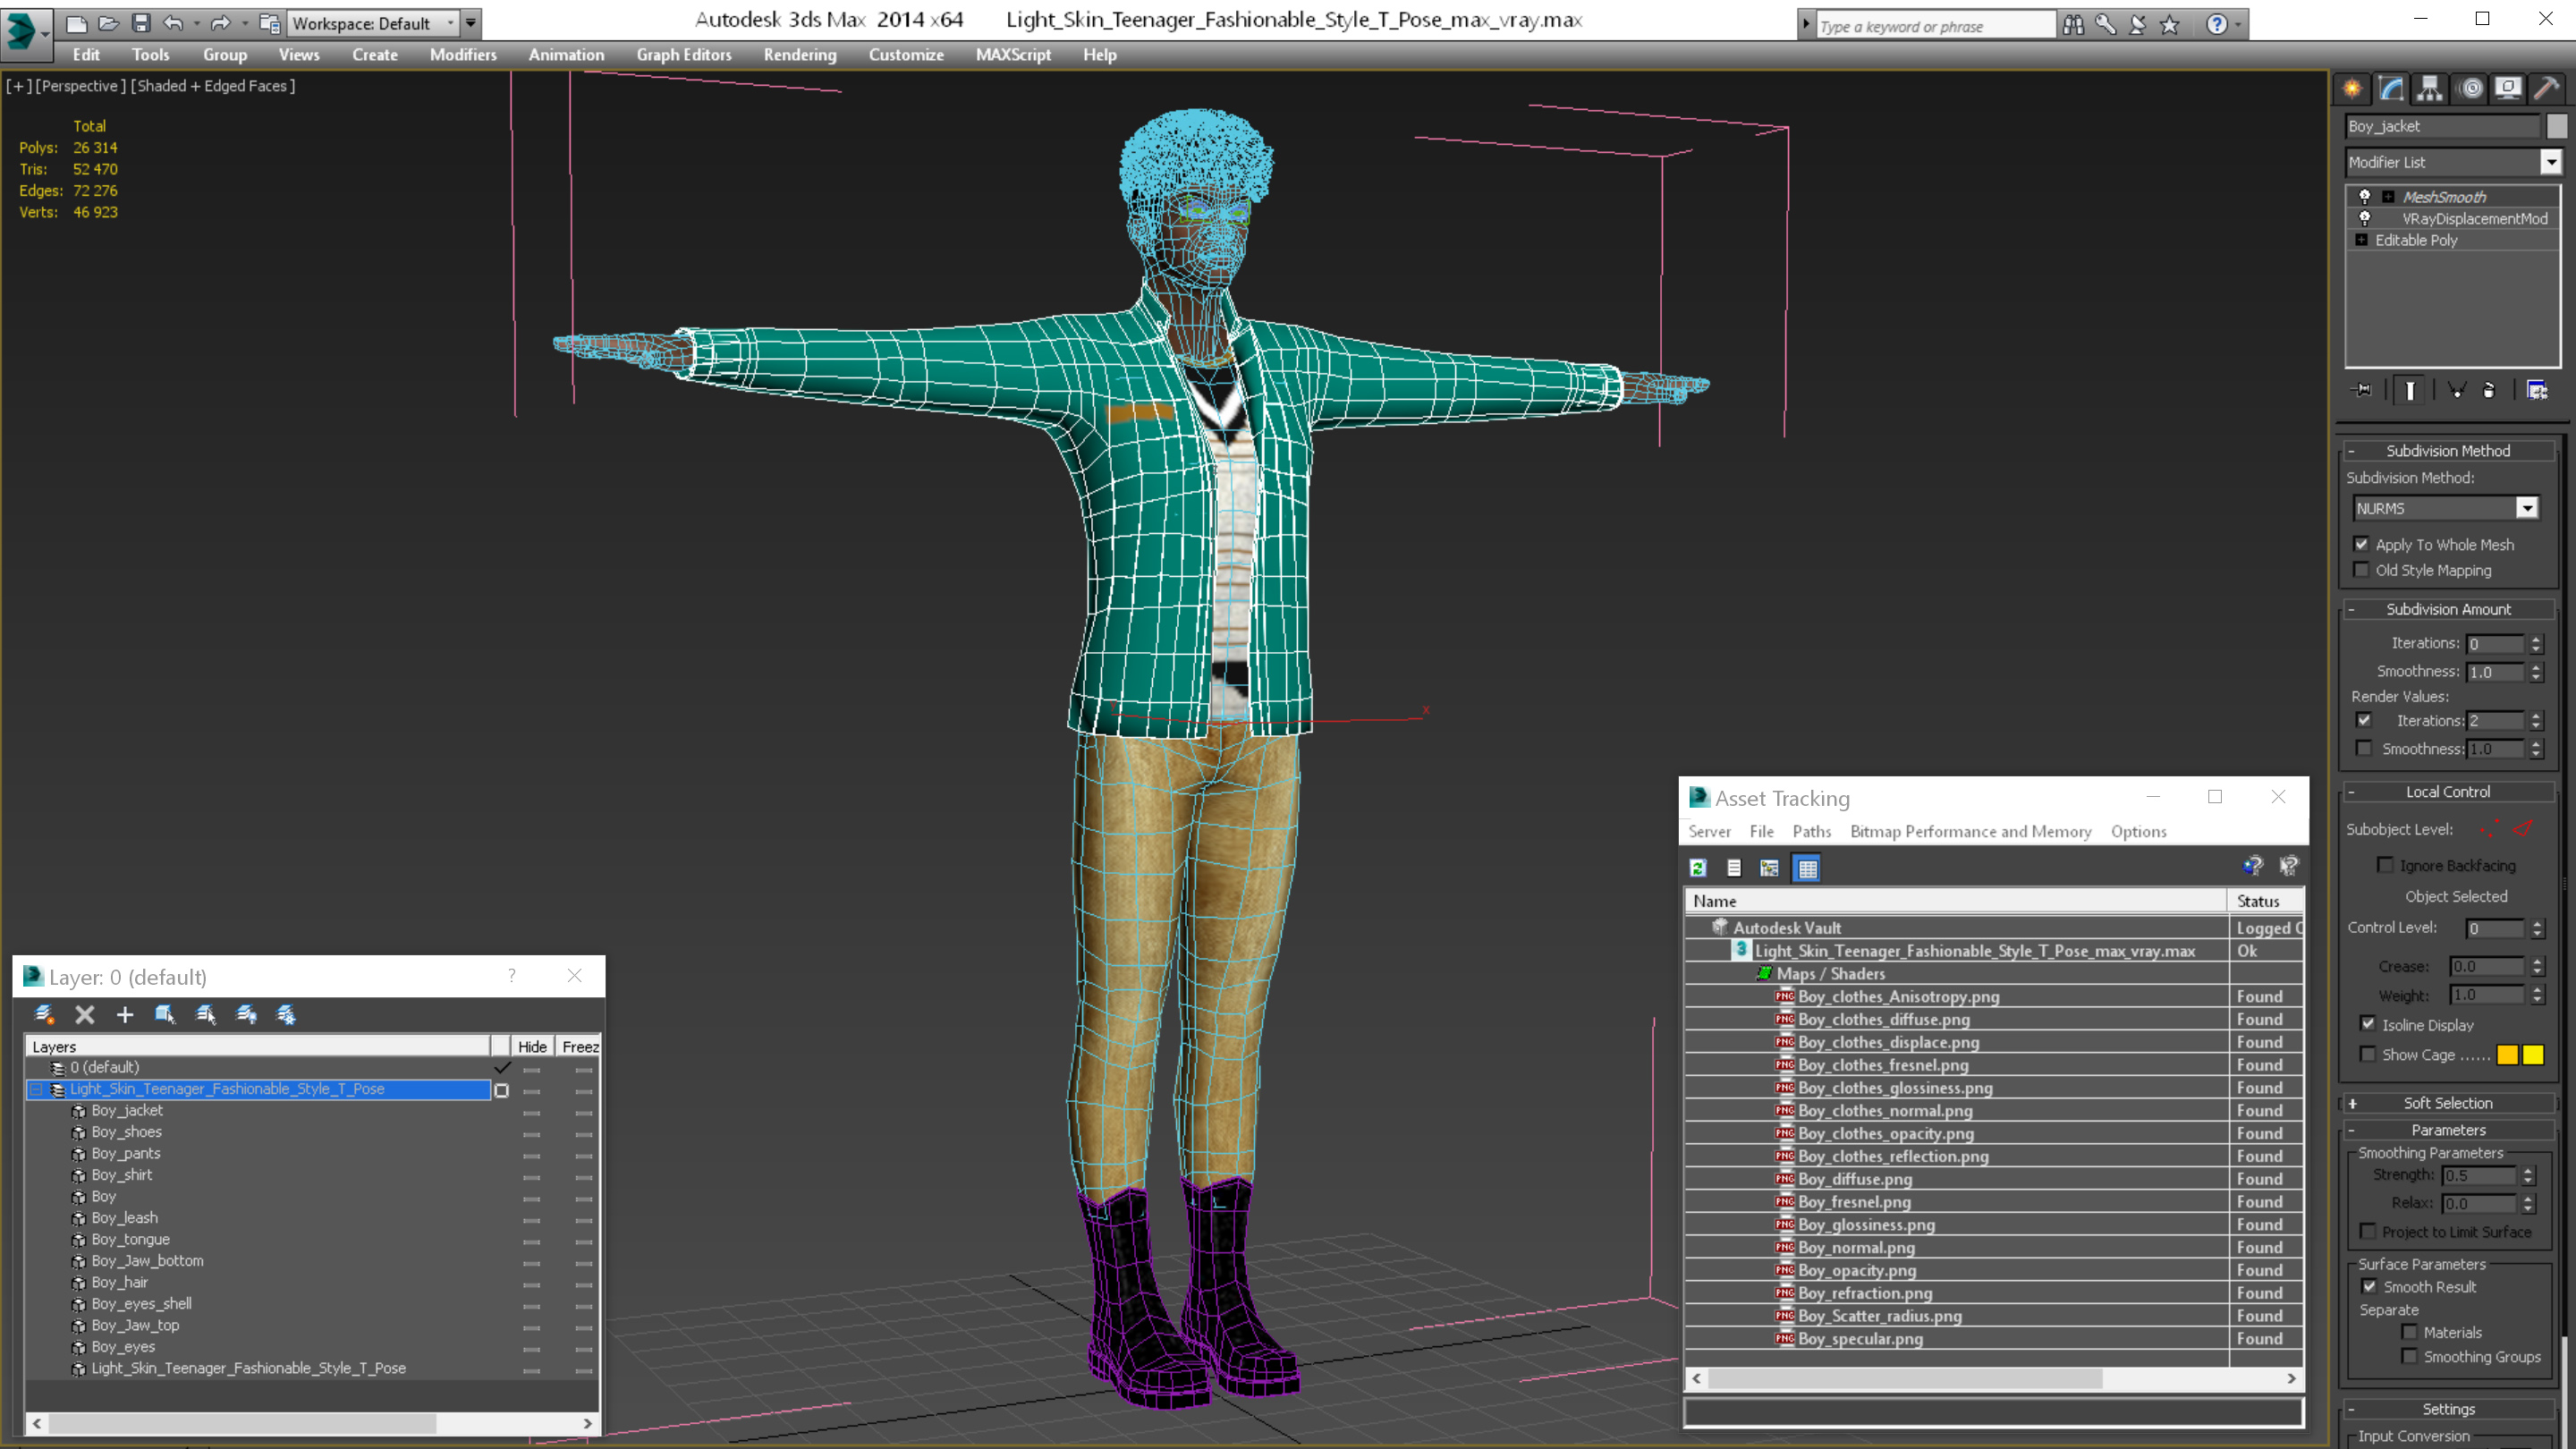This screenshot has width=2576, height=1449.
Task: Click the second Show Cage color swatch
Action: tap(2532, 1054)
